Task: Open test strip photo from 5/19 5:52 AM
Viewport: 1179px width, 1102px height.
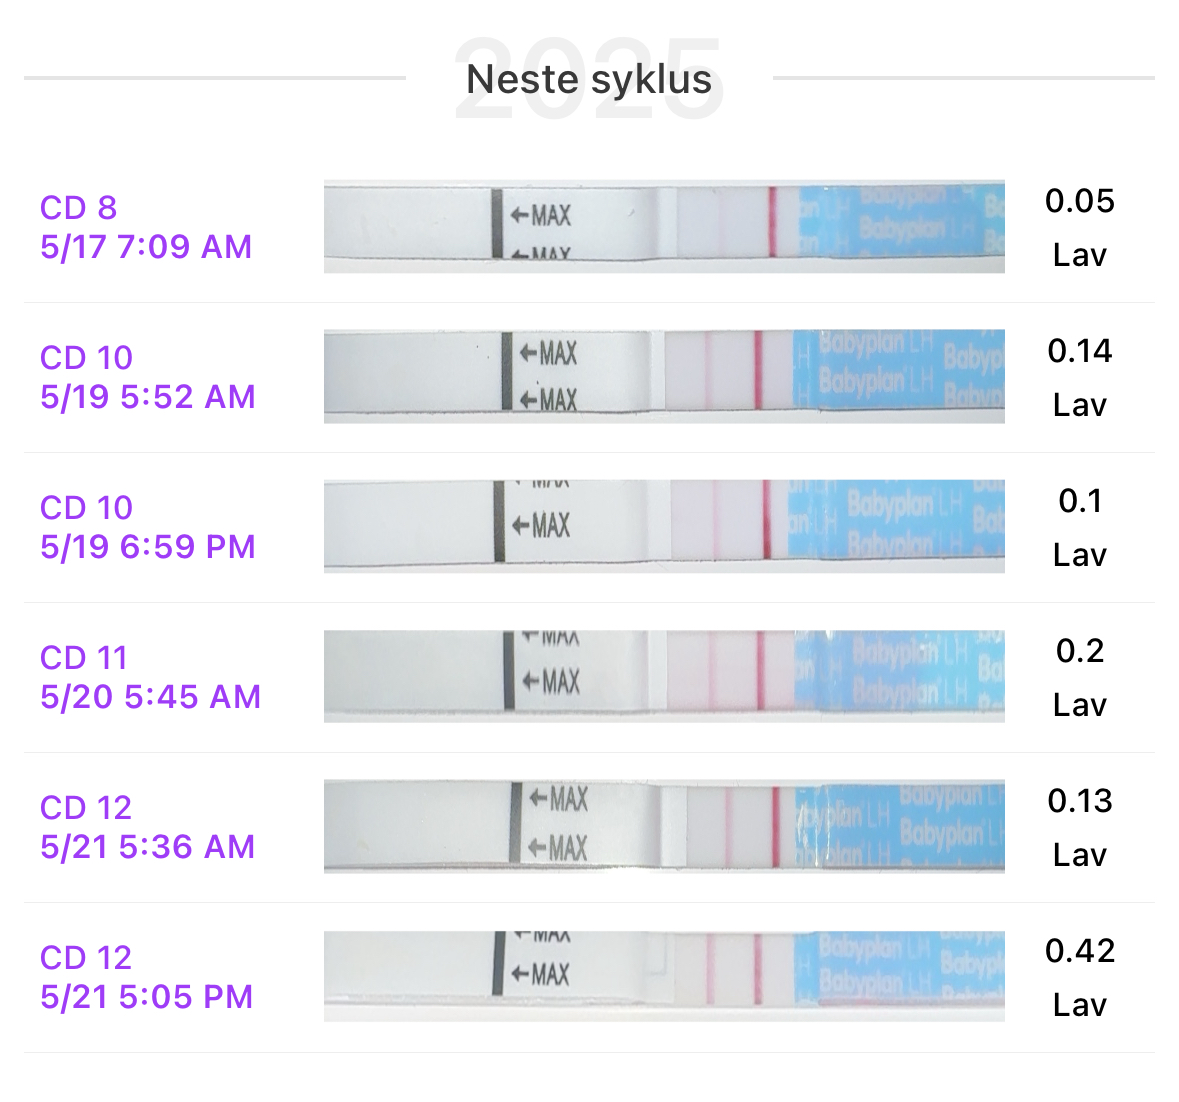Action: click(664, 377)
